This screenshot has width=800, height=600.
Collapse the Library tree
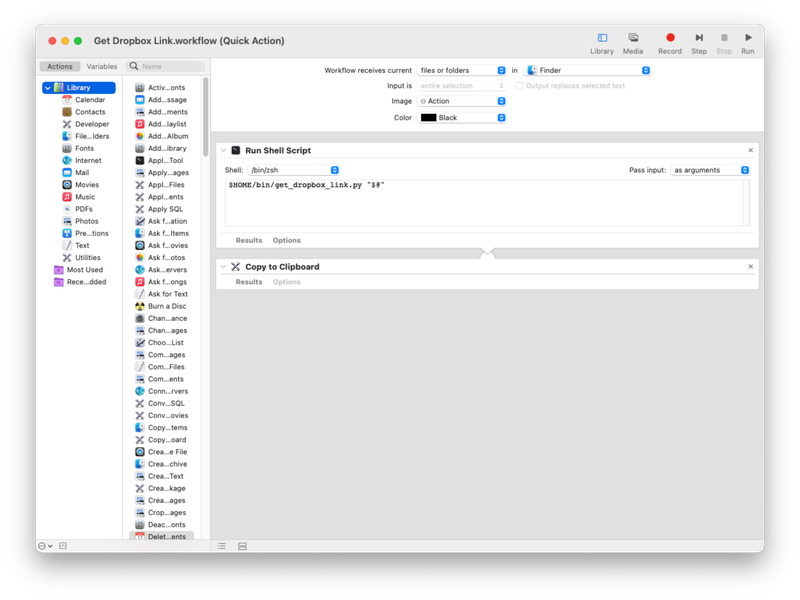[47, 88]
